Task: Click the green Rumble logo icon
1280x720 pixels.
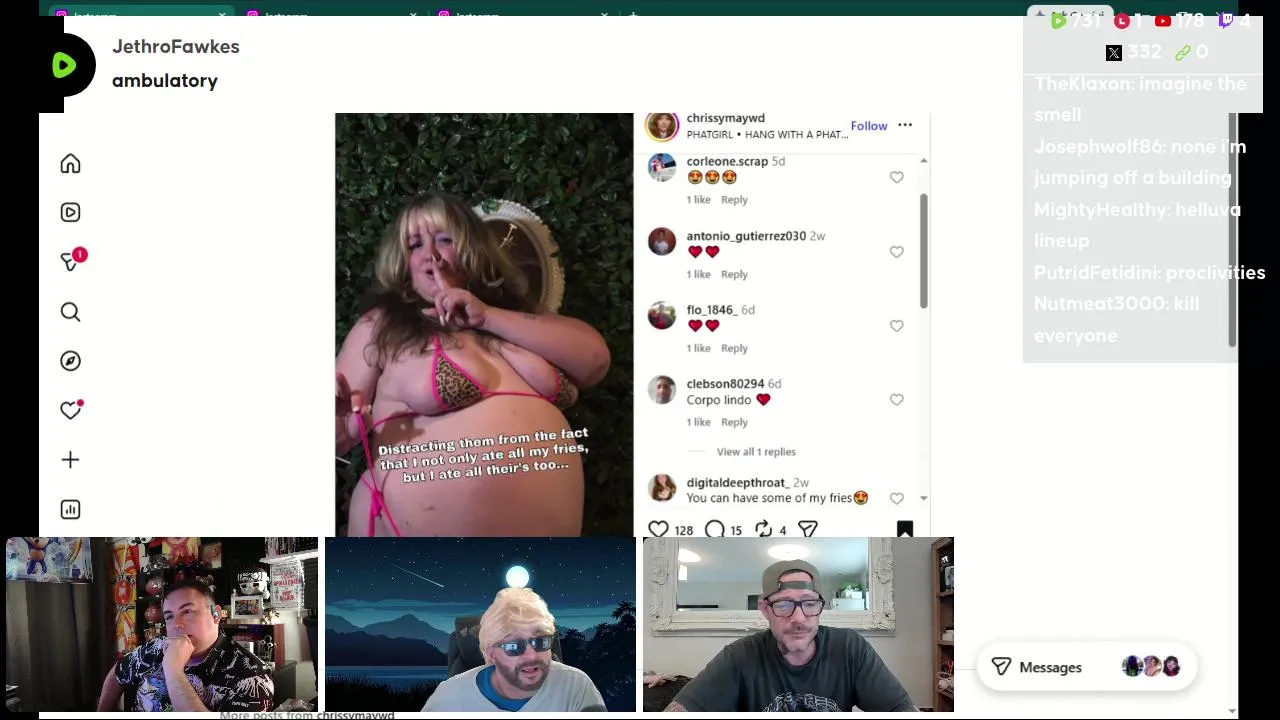Action: tap(65, 65)
